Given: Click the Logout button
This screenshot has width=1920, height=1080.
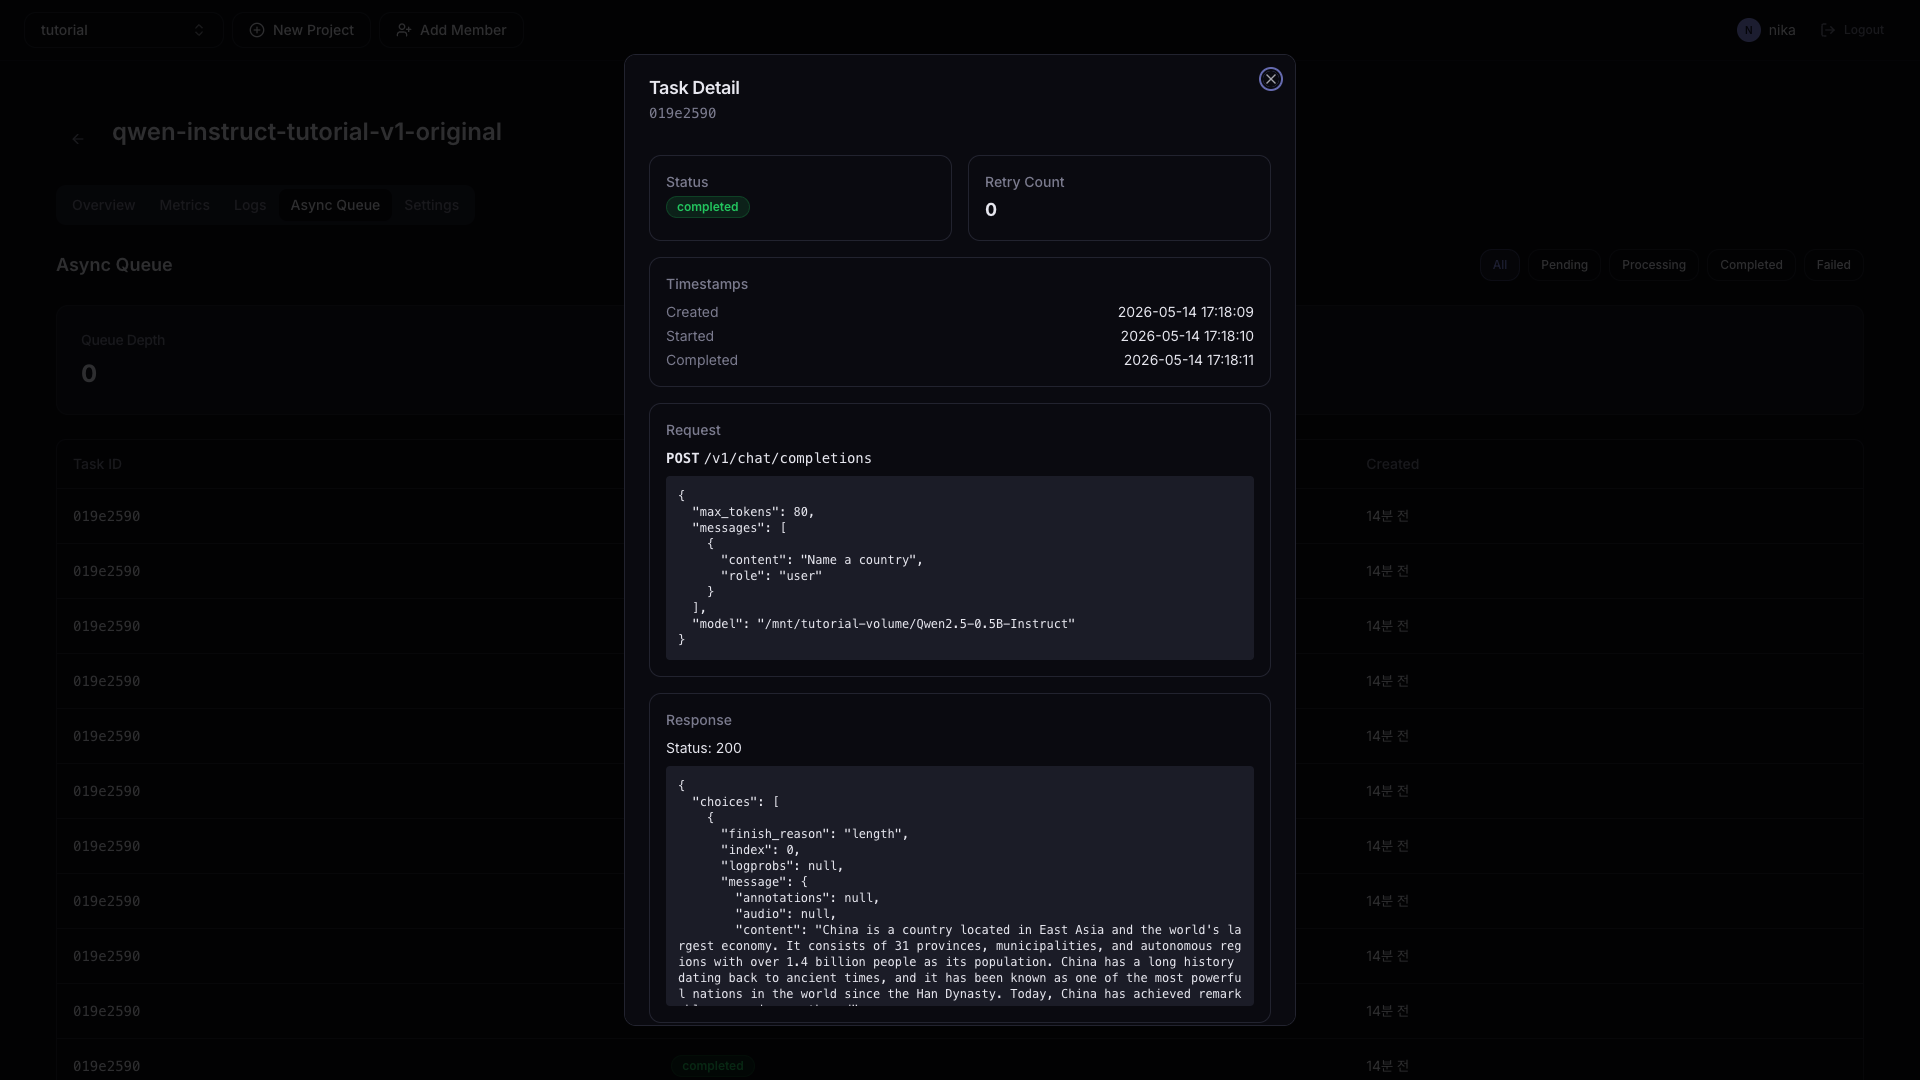Looking at the screenshot, I should [x=1852, y=30].
